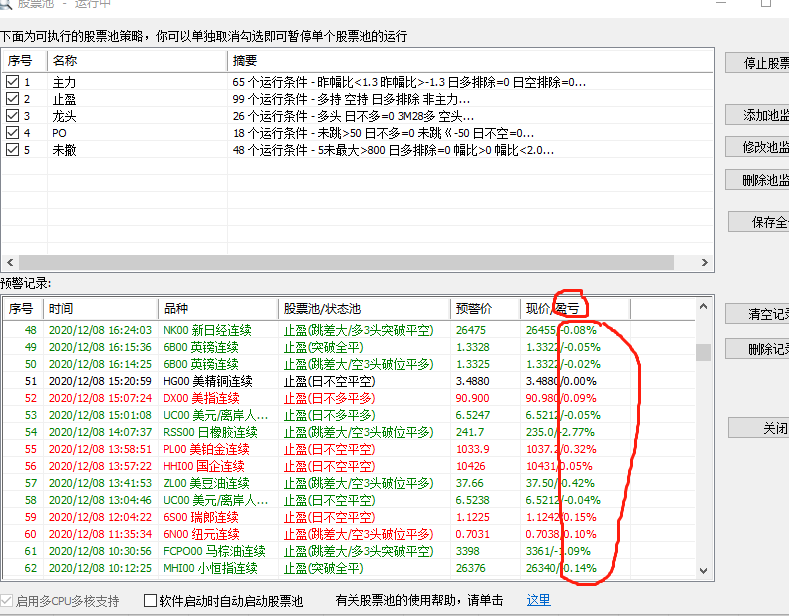Disable the 龙头 strategy checkbox
The height and width of the screenshot is (616, 789).
[13, 116]
